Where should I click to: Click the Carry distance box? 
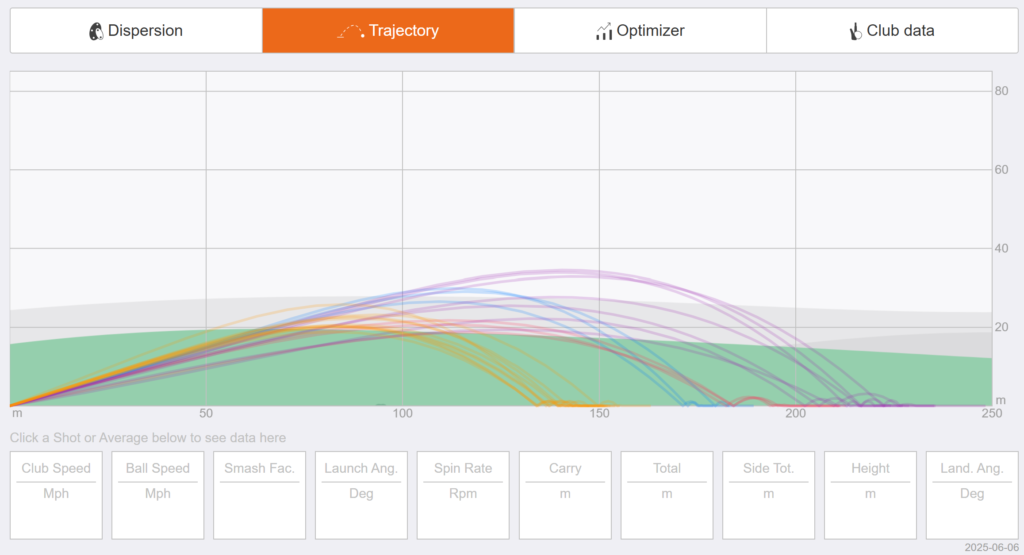click(x=565, y=495)
